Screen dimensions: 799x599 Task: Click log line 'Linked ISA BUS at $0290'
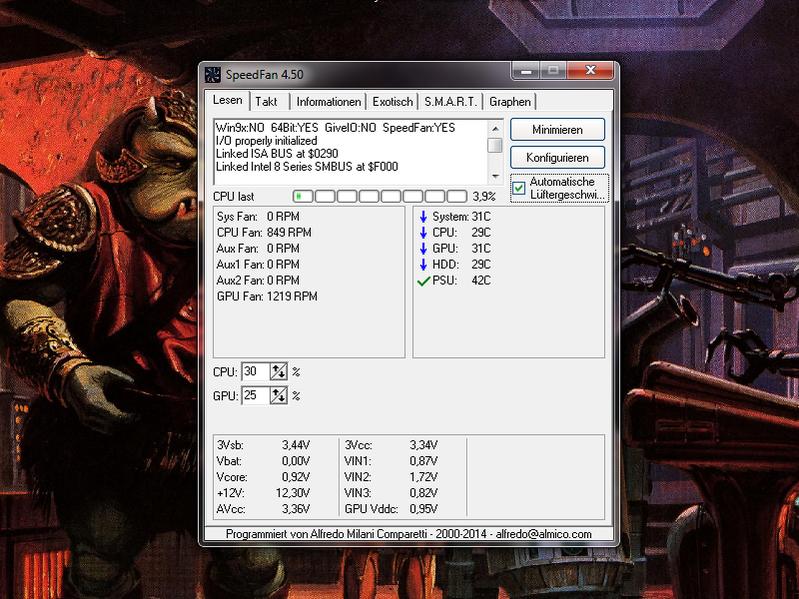click(277, 154)
